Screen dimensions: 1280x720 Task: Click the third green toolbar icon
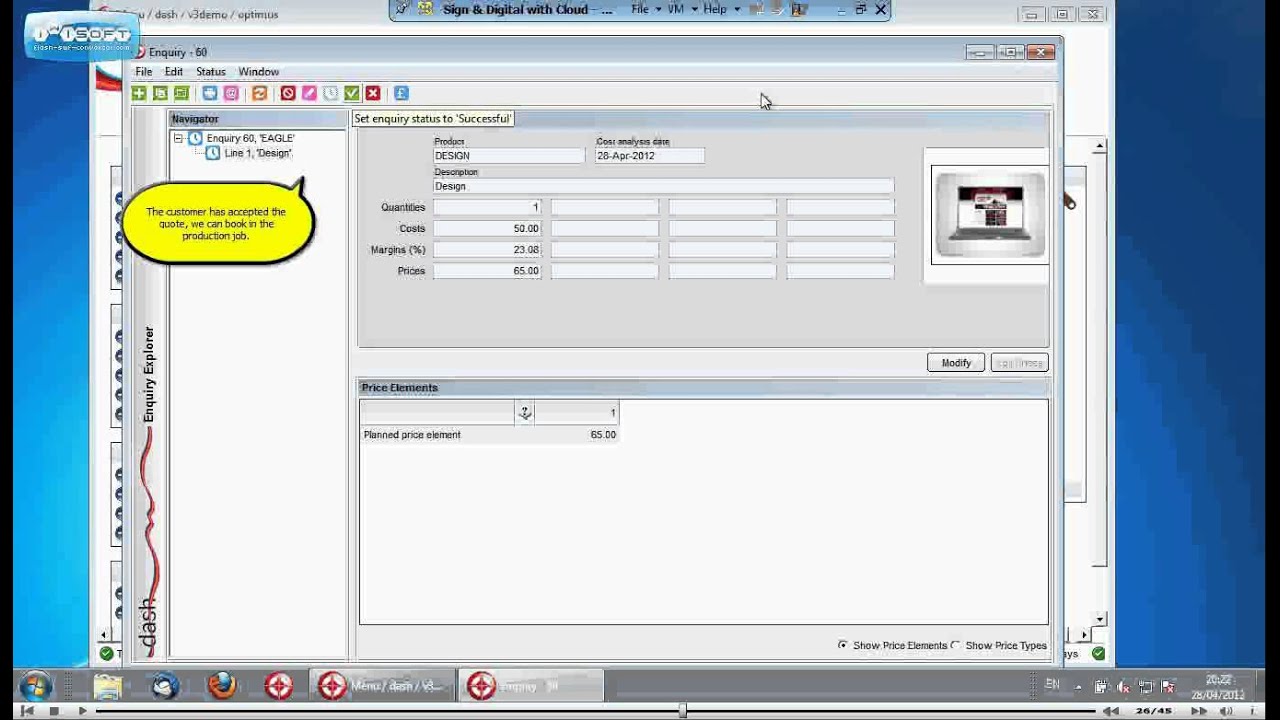[181, 93]
